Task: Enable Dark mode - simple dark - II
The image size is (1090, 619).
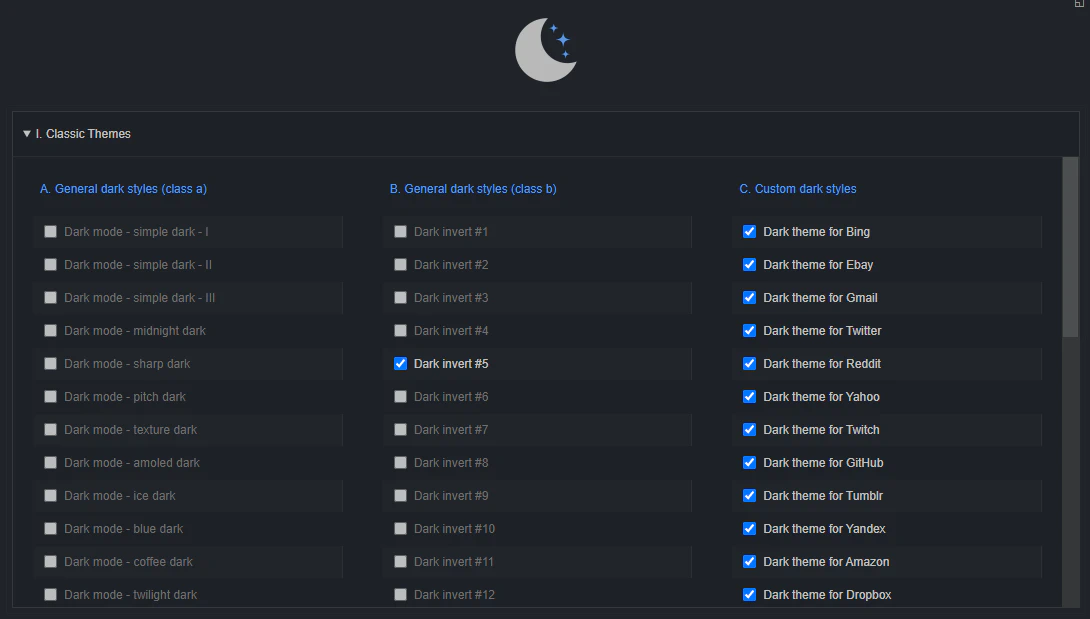Action: click(x=51, y=264)
